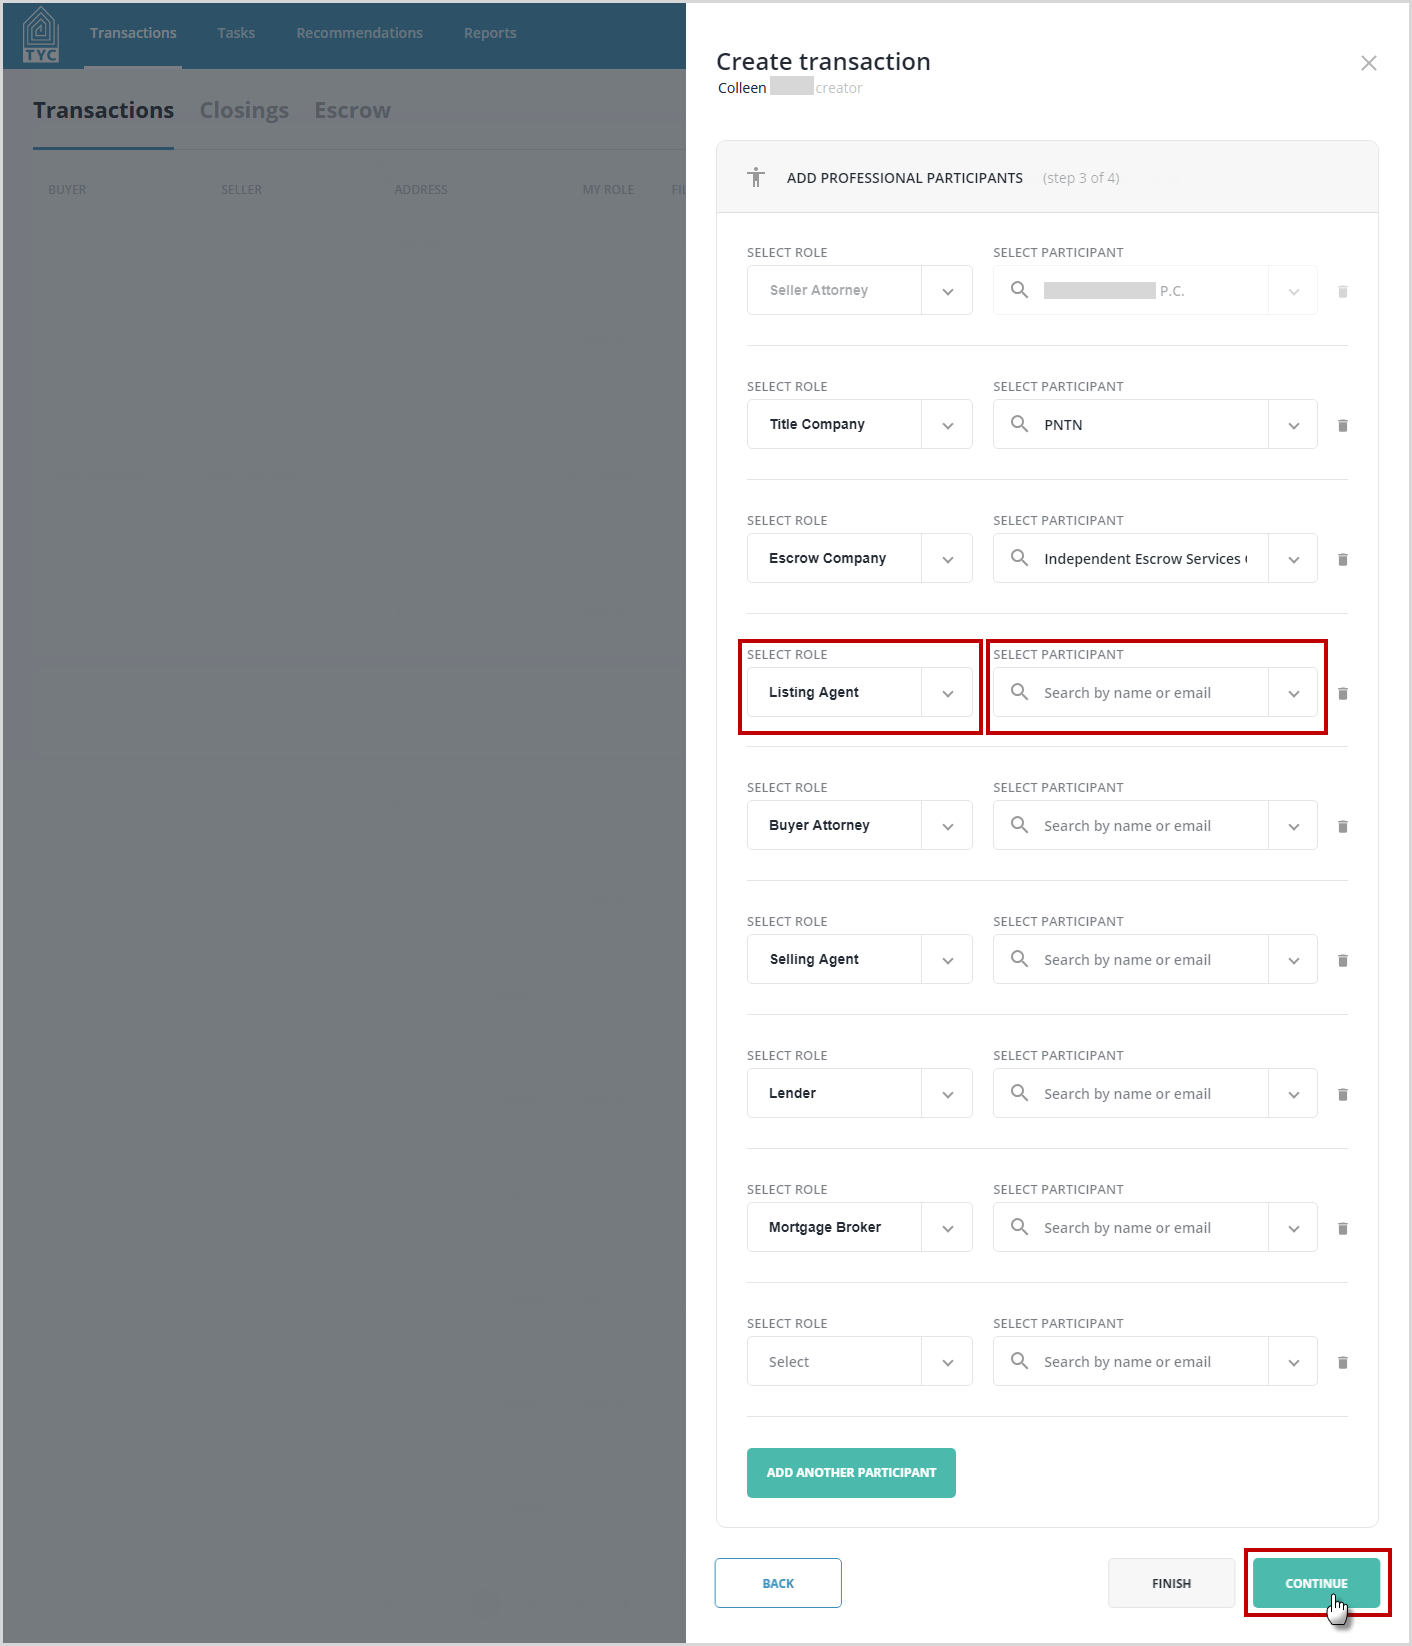Viewport: 1412px width, 1646px height.
Task: Switch to the Escrow tab
Action: pos(352,110)
